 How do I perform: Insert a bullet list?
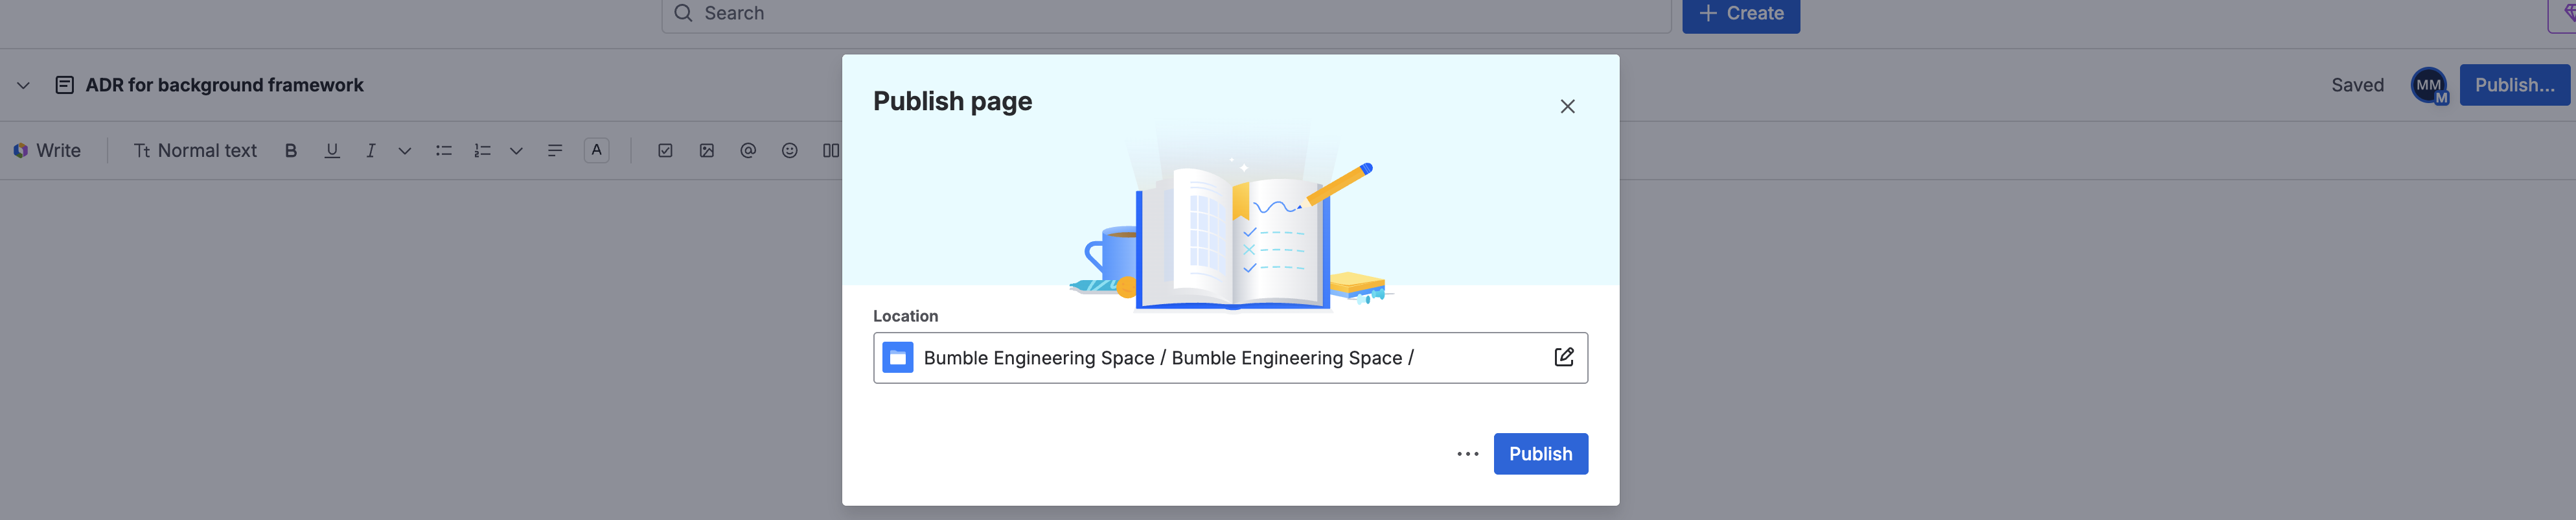[x=443, y=151]
